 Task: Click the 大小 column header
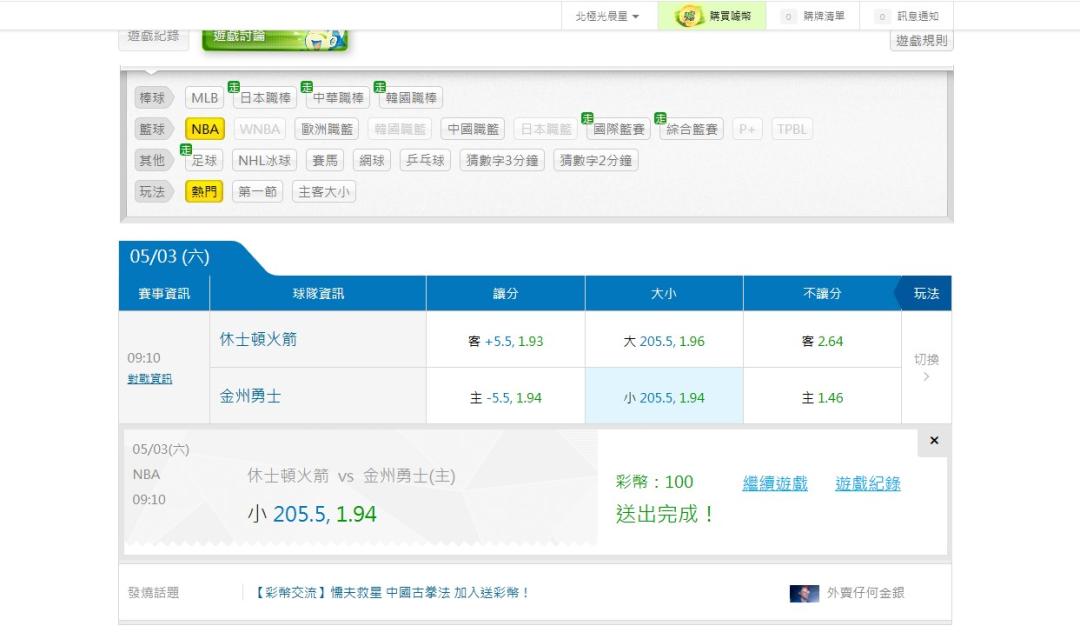664,293
